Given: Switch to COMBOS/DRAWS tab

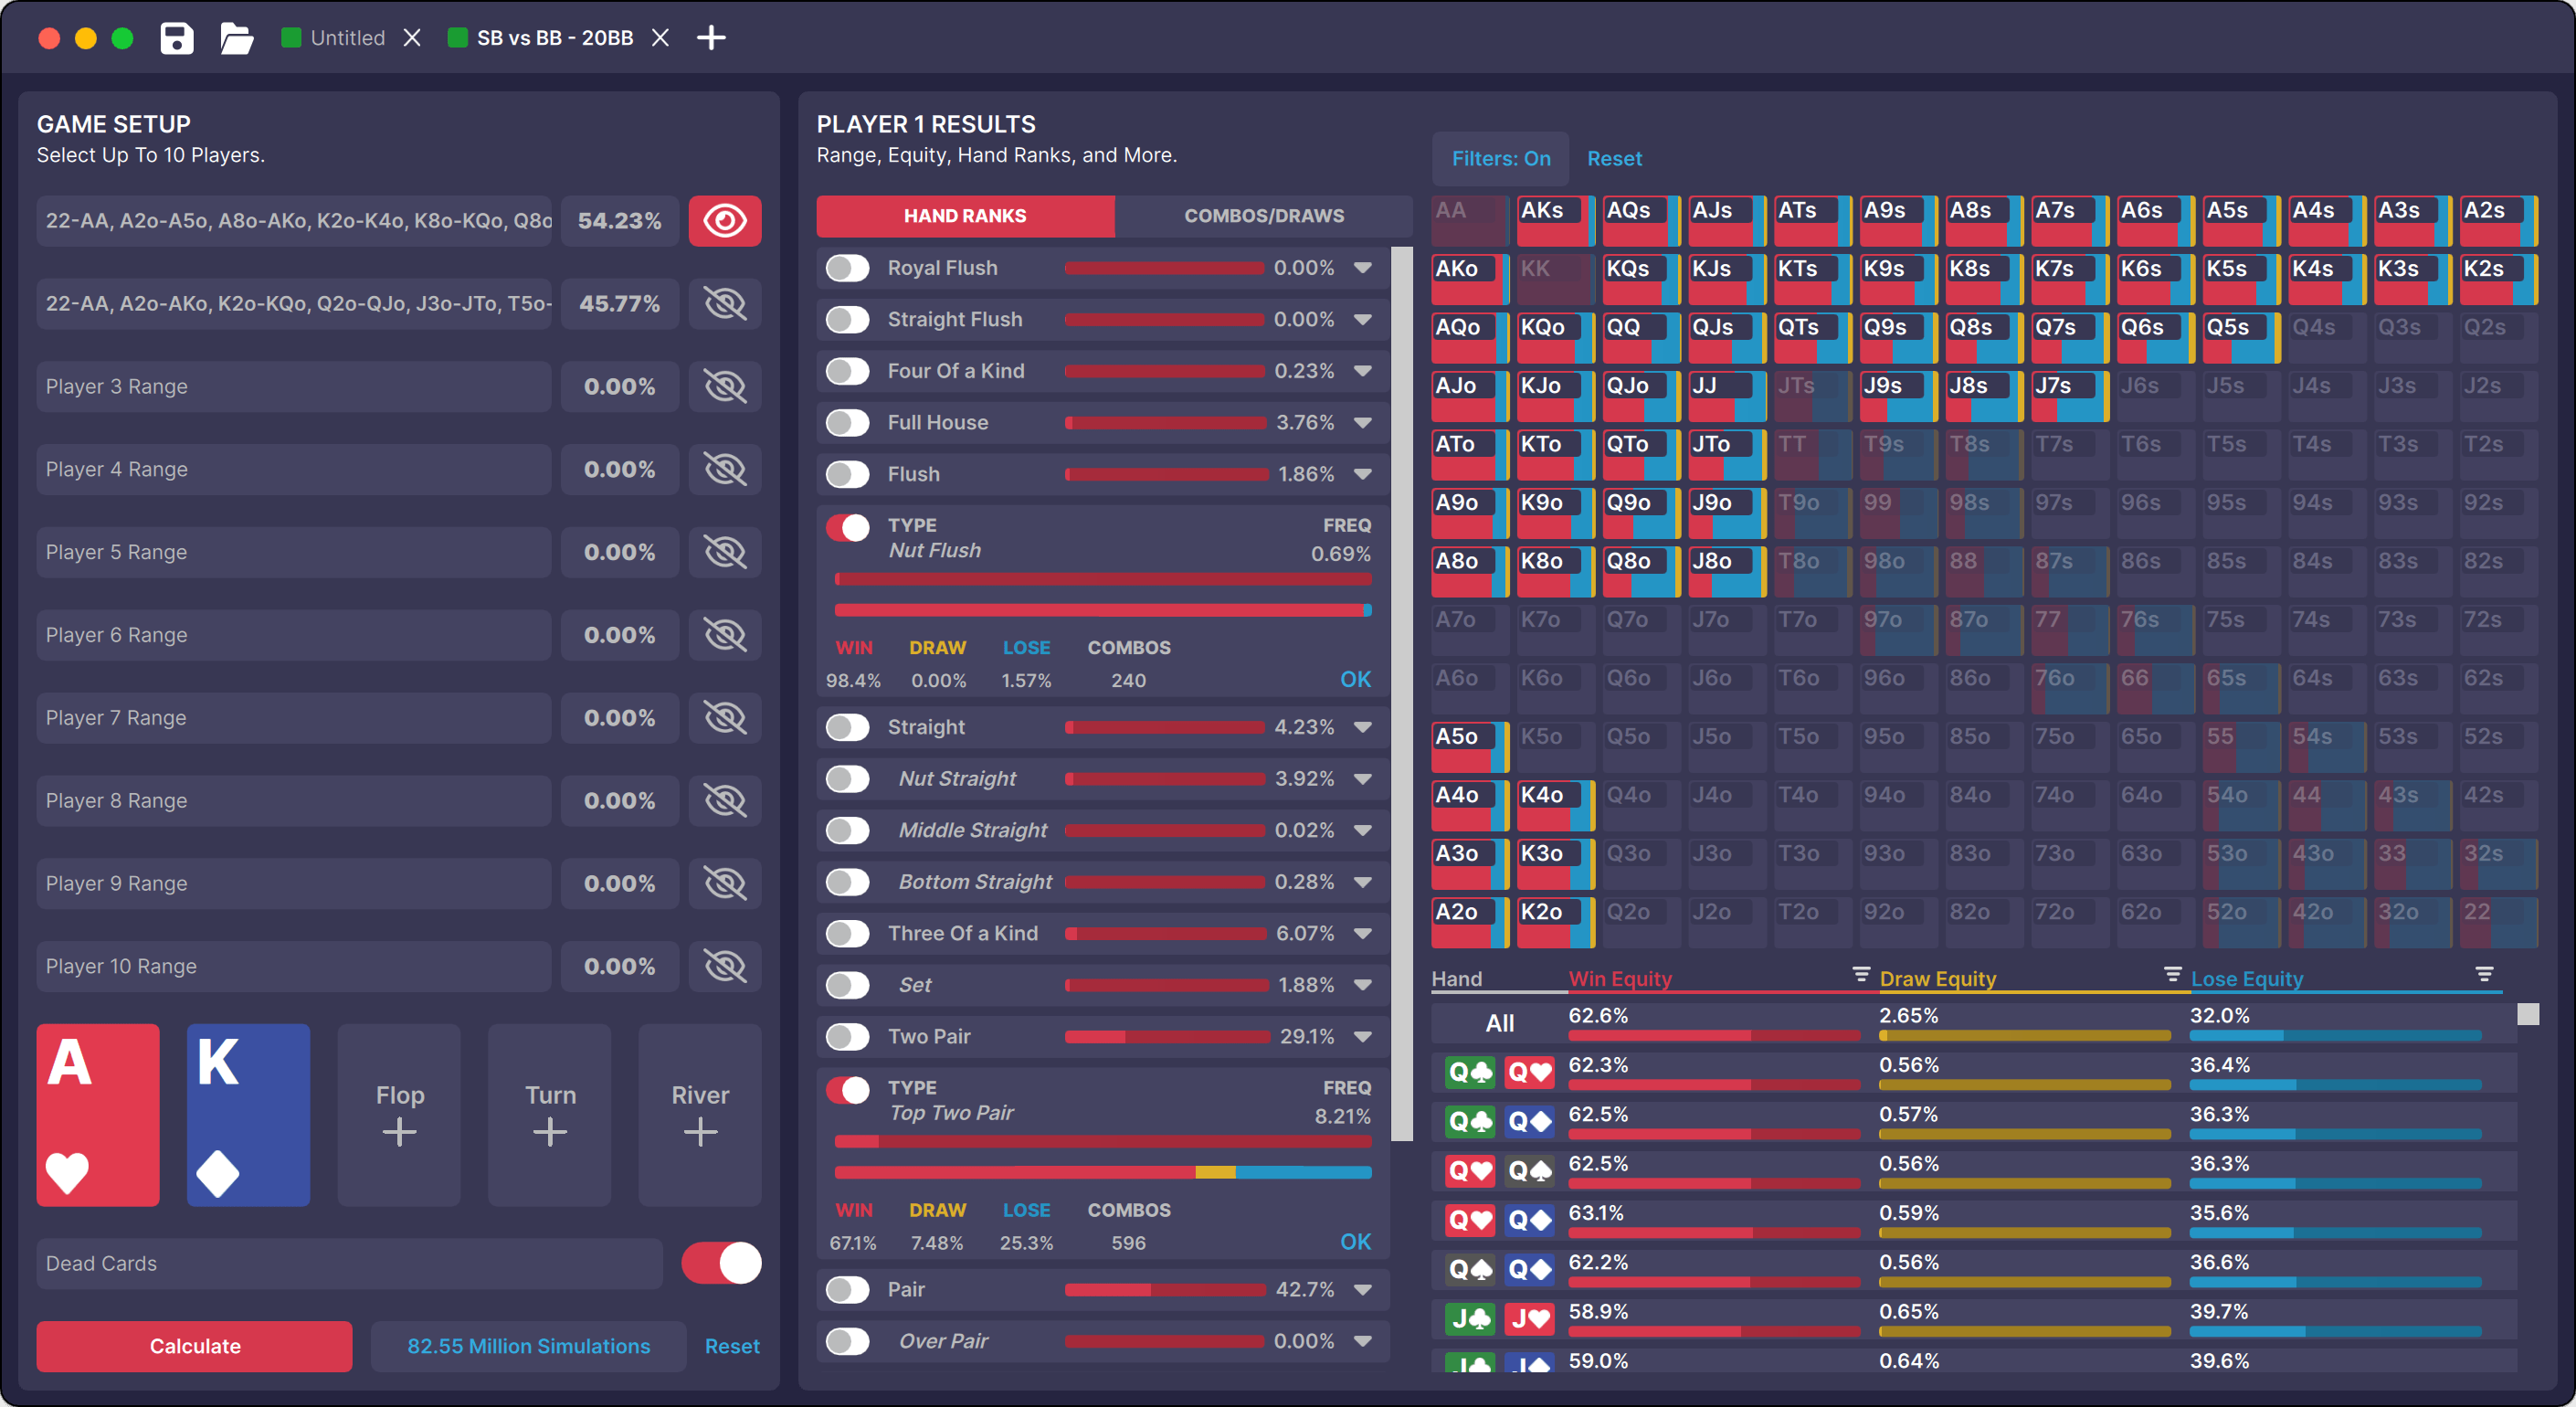Looking at the screenshot, I should point(1264,216).
